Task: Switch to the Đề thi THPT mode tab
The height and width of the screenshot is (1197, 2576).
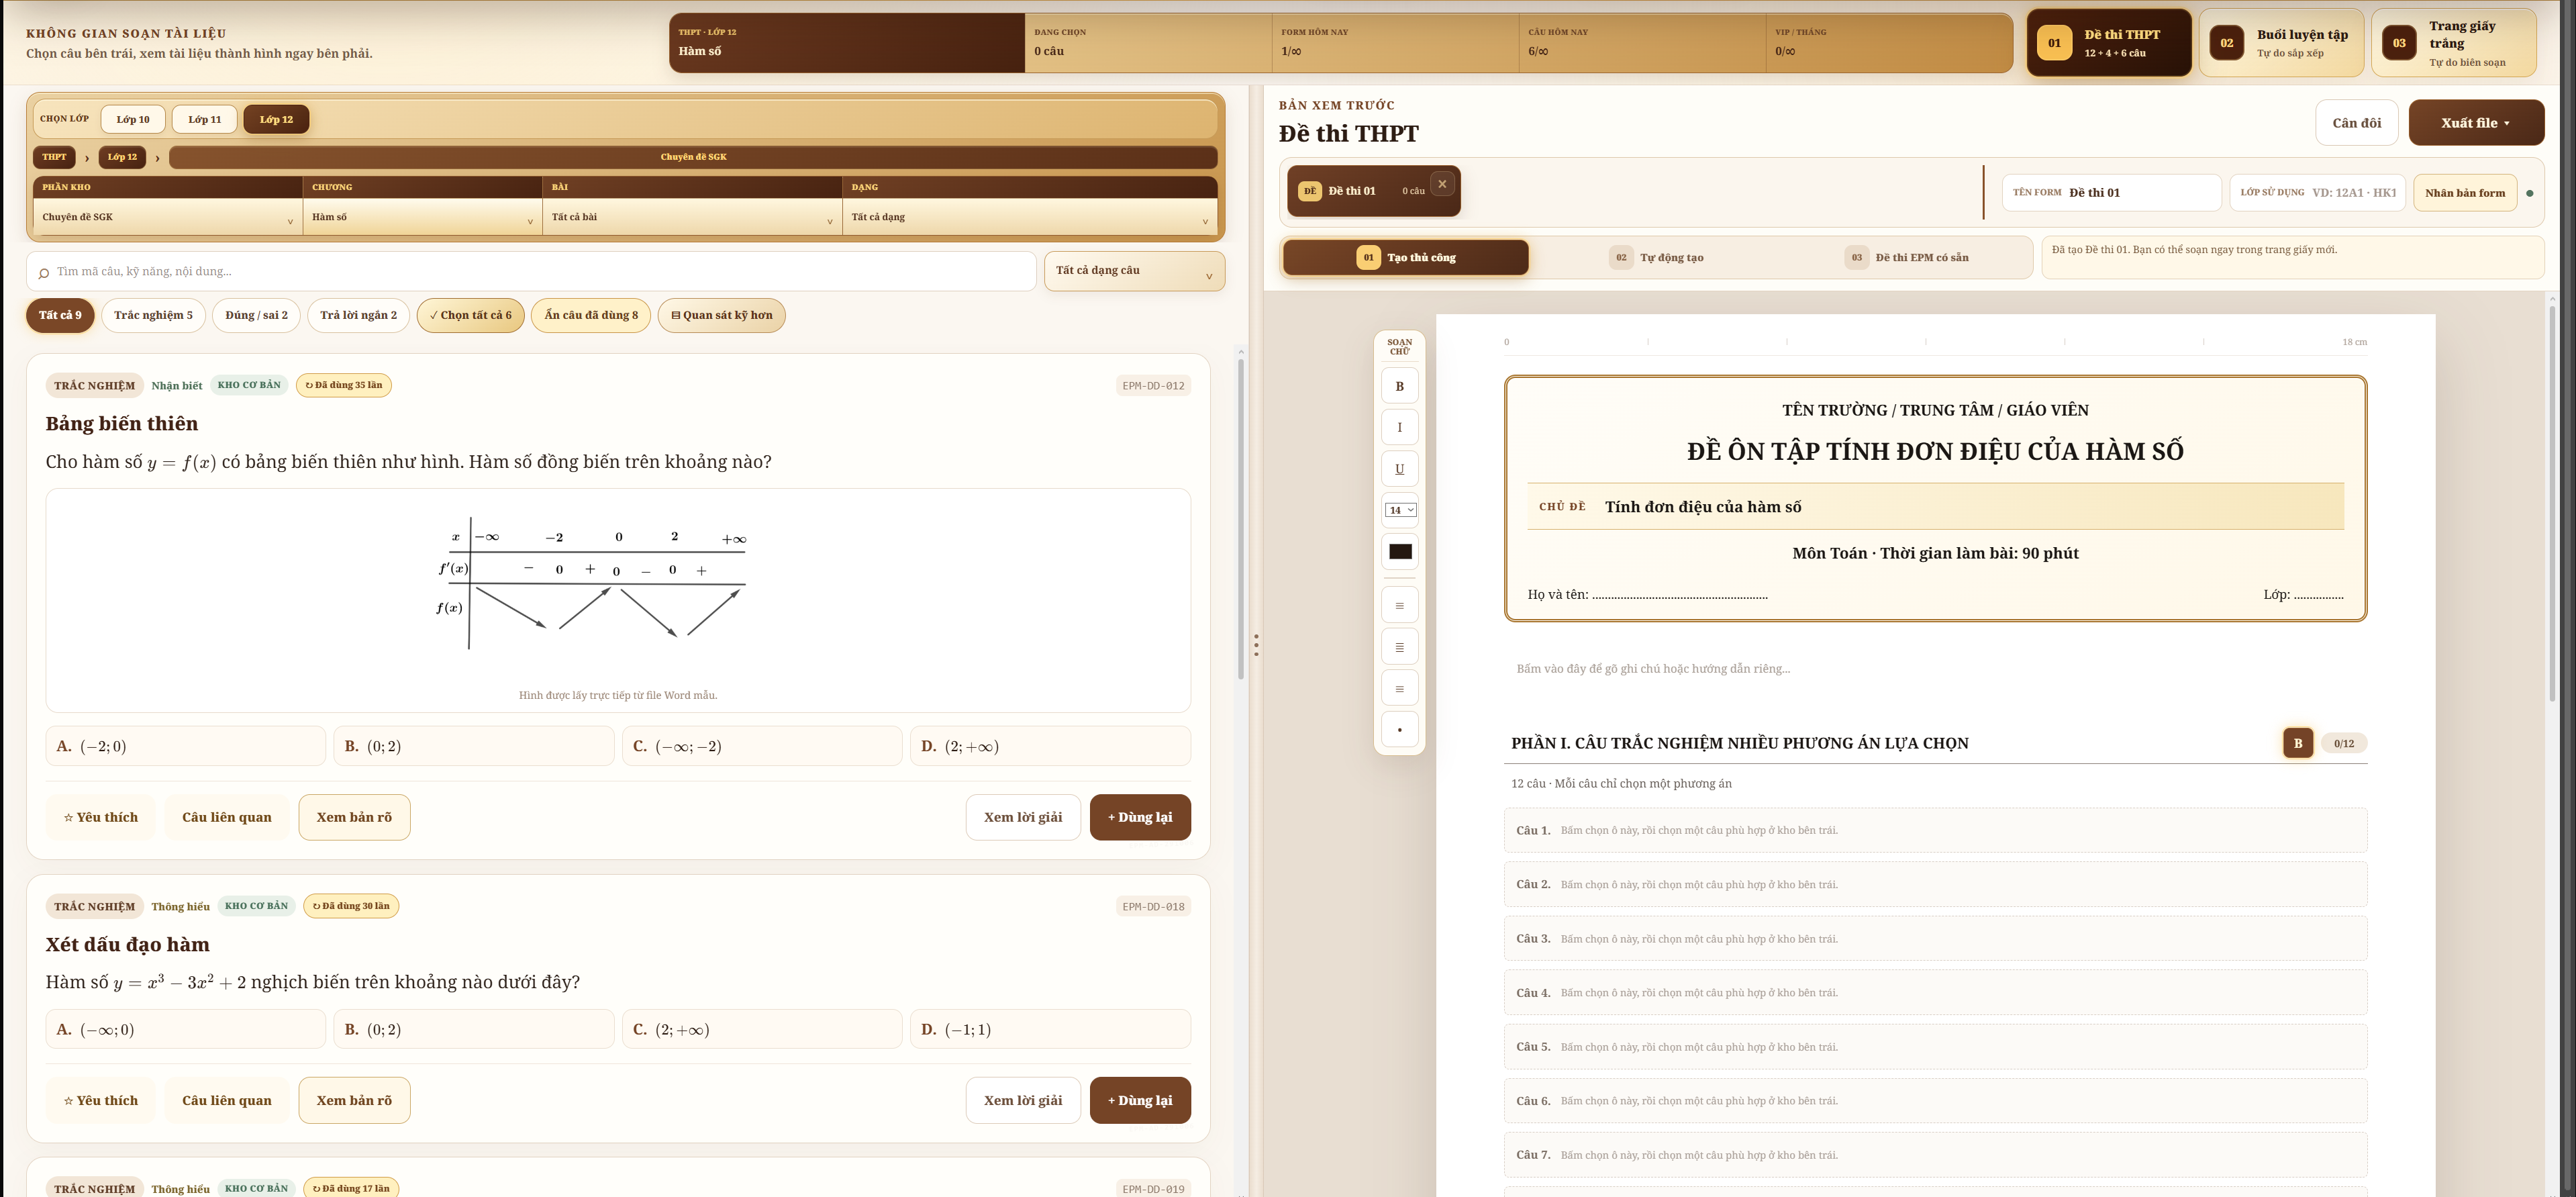Action: click(x=2109, y=43)
